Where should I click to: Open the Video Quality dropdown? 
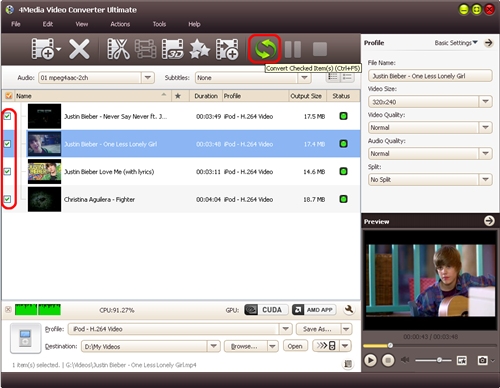(485, 127)
